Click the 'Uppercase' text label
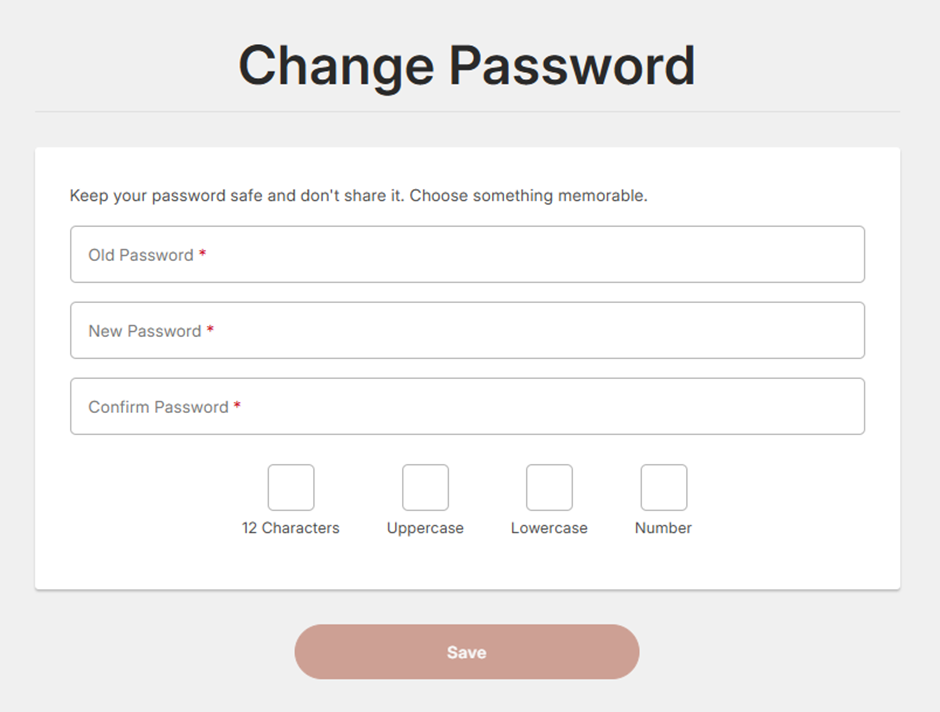 pyautogui.click(x=425, y=528)
